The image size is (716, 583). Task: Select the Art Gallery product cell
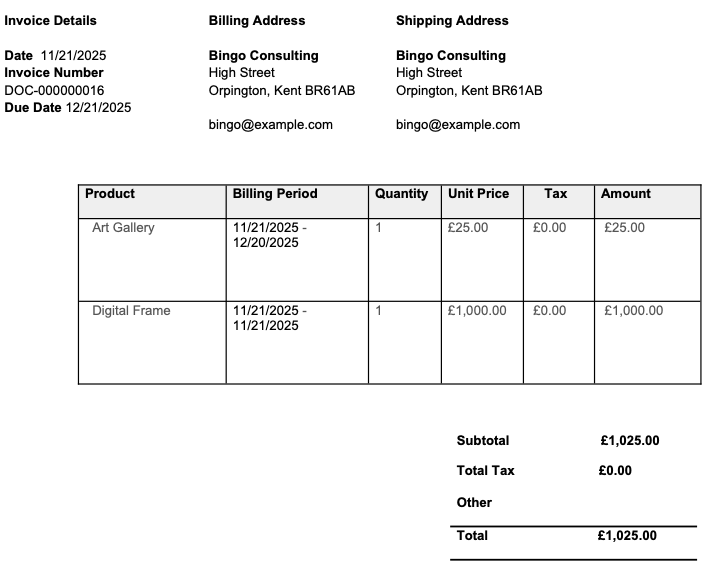click(123, 228)
